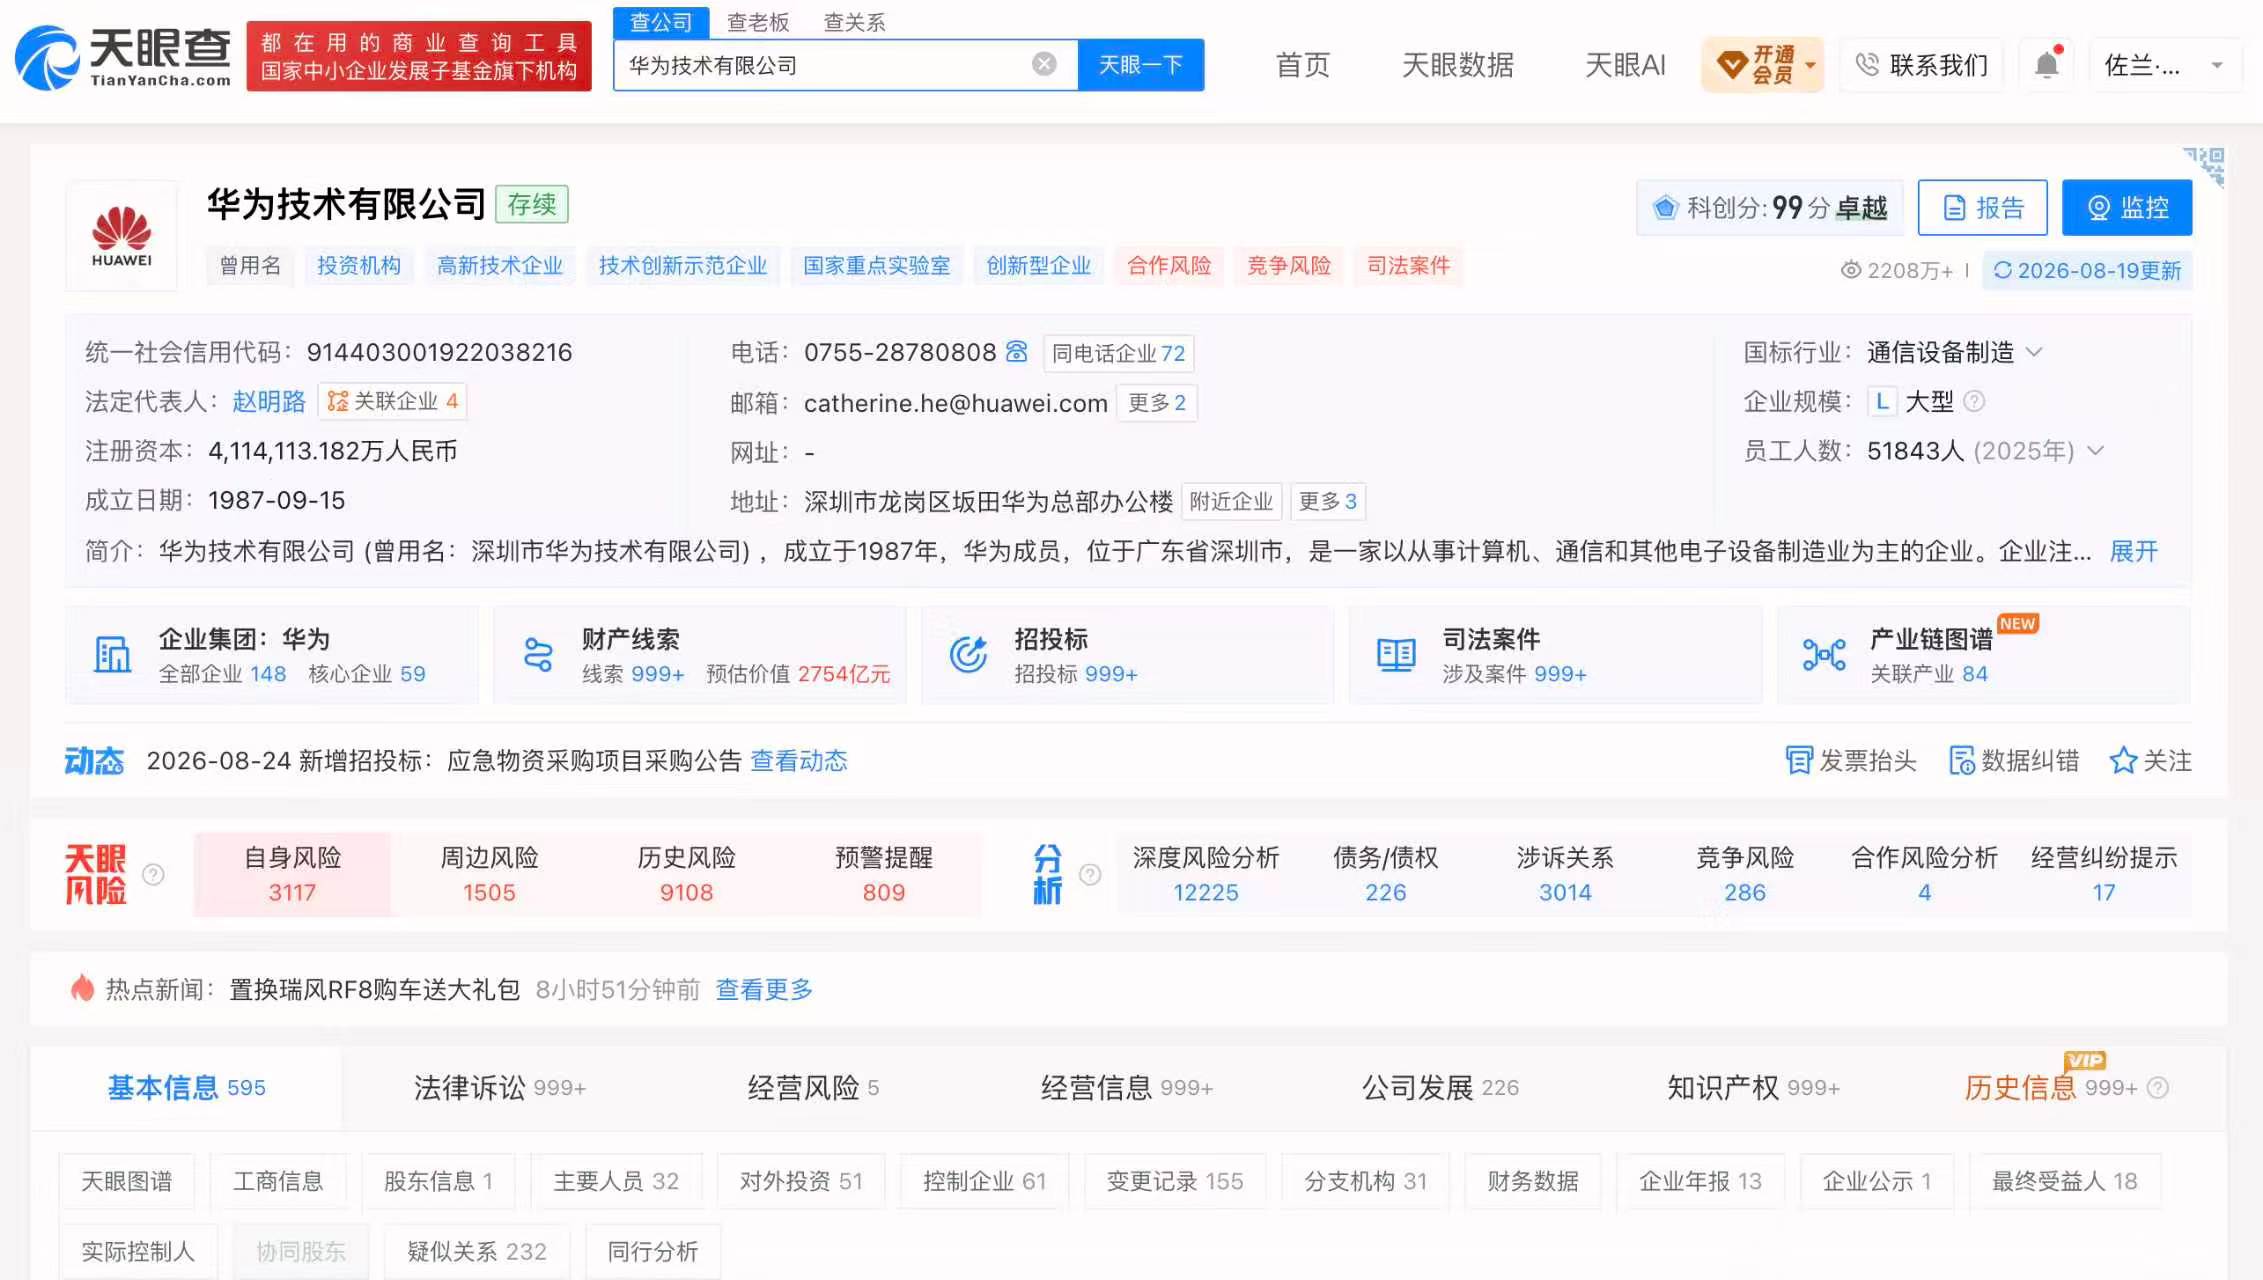Click the 监控 monitor button
2263x1280 pixels.
point(2127,208)
